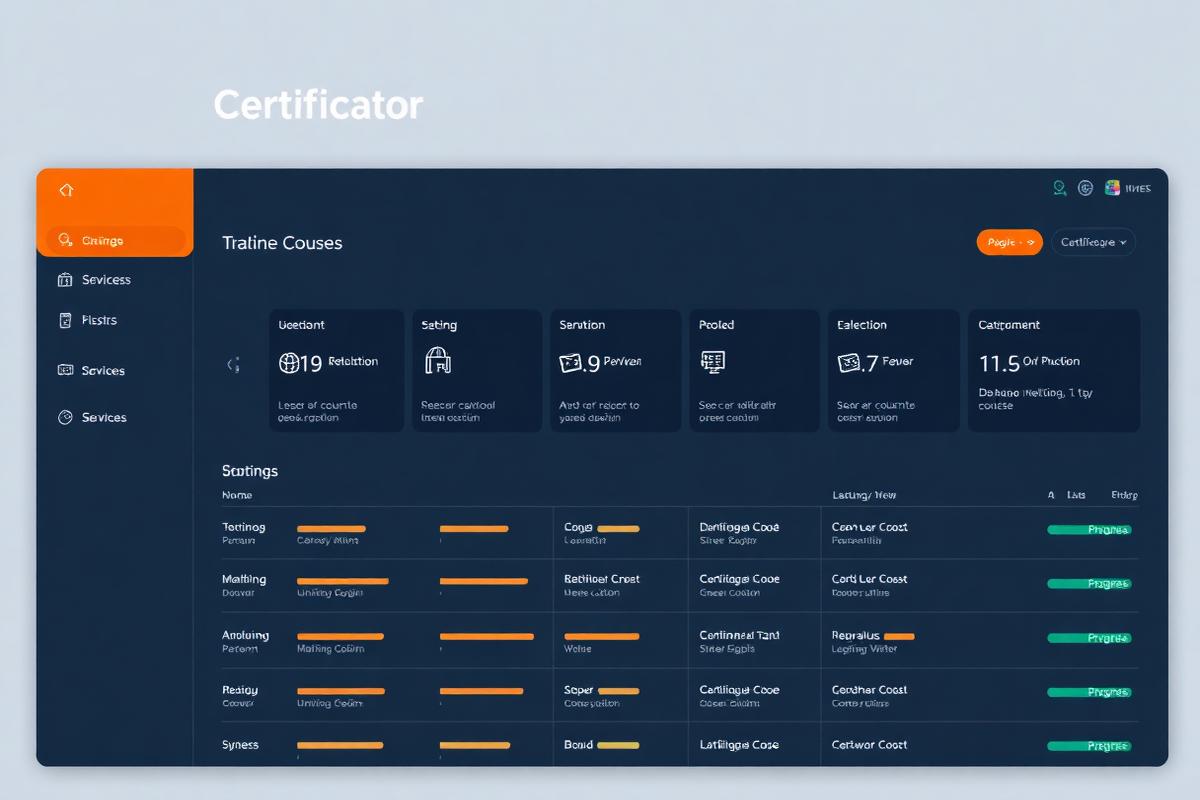Click the Totinog row name
This screenshot has height=800, width=1200.
[244, 527]
